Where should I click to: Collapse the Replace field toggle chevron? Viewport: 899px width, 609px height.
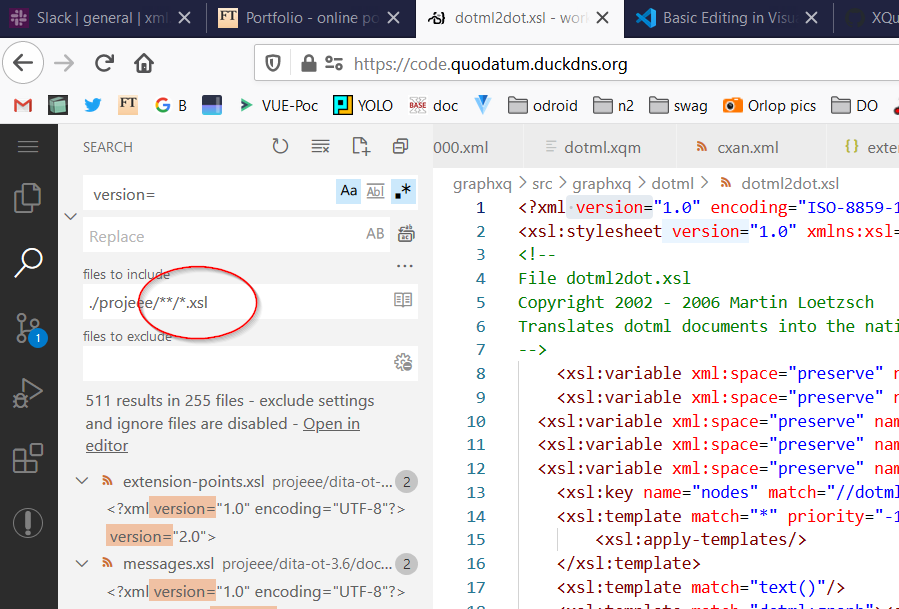tap(70, 215)
